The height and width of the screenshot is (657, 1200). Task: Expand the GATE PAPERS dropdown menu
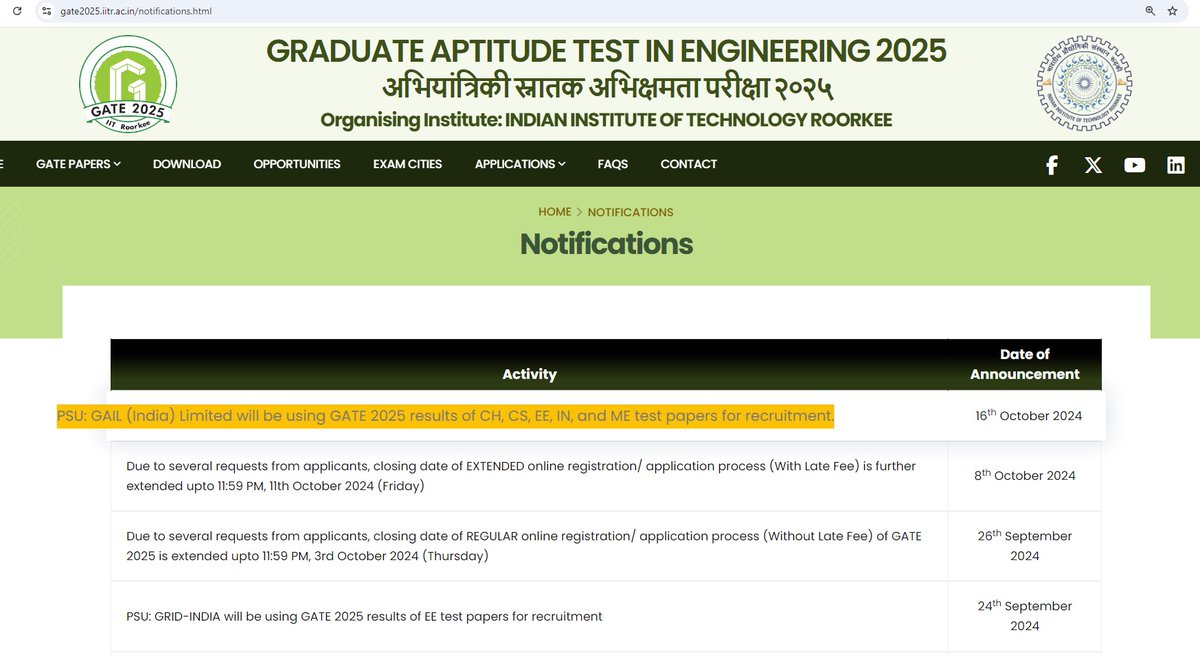pos(78,164)
